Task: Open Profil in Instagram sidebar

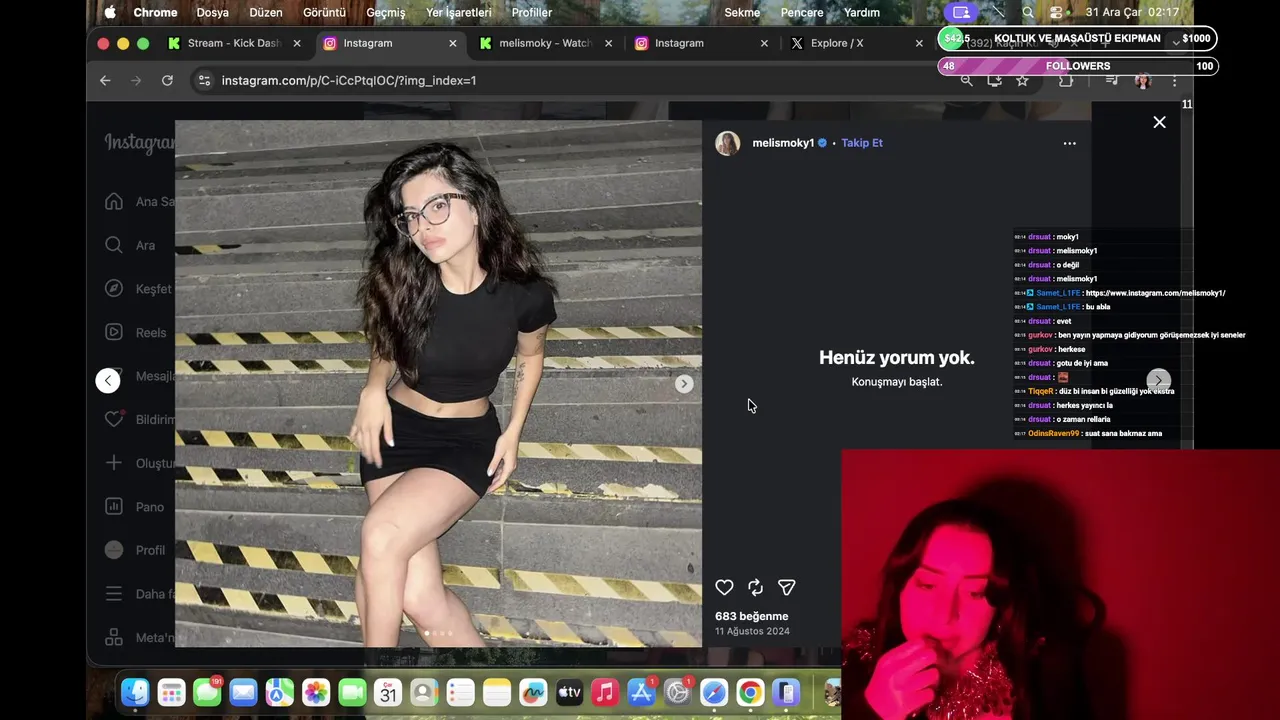Action: pyautogui.click(x=136, y=550)
